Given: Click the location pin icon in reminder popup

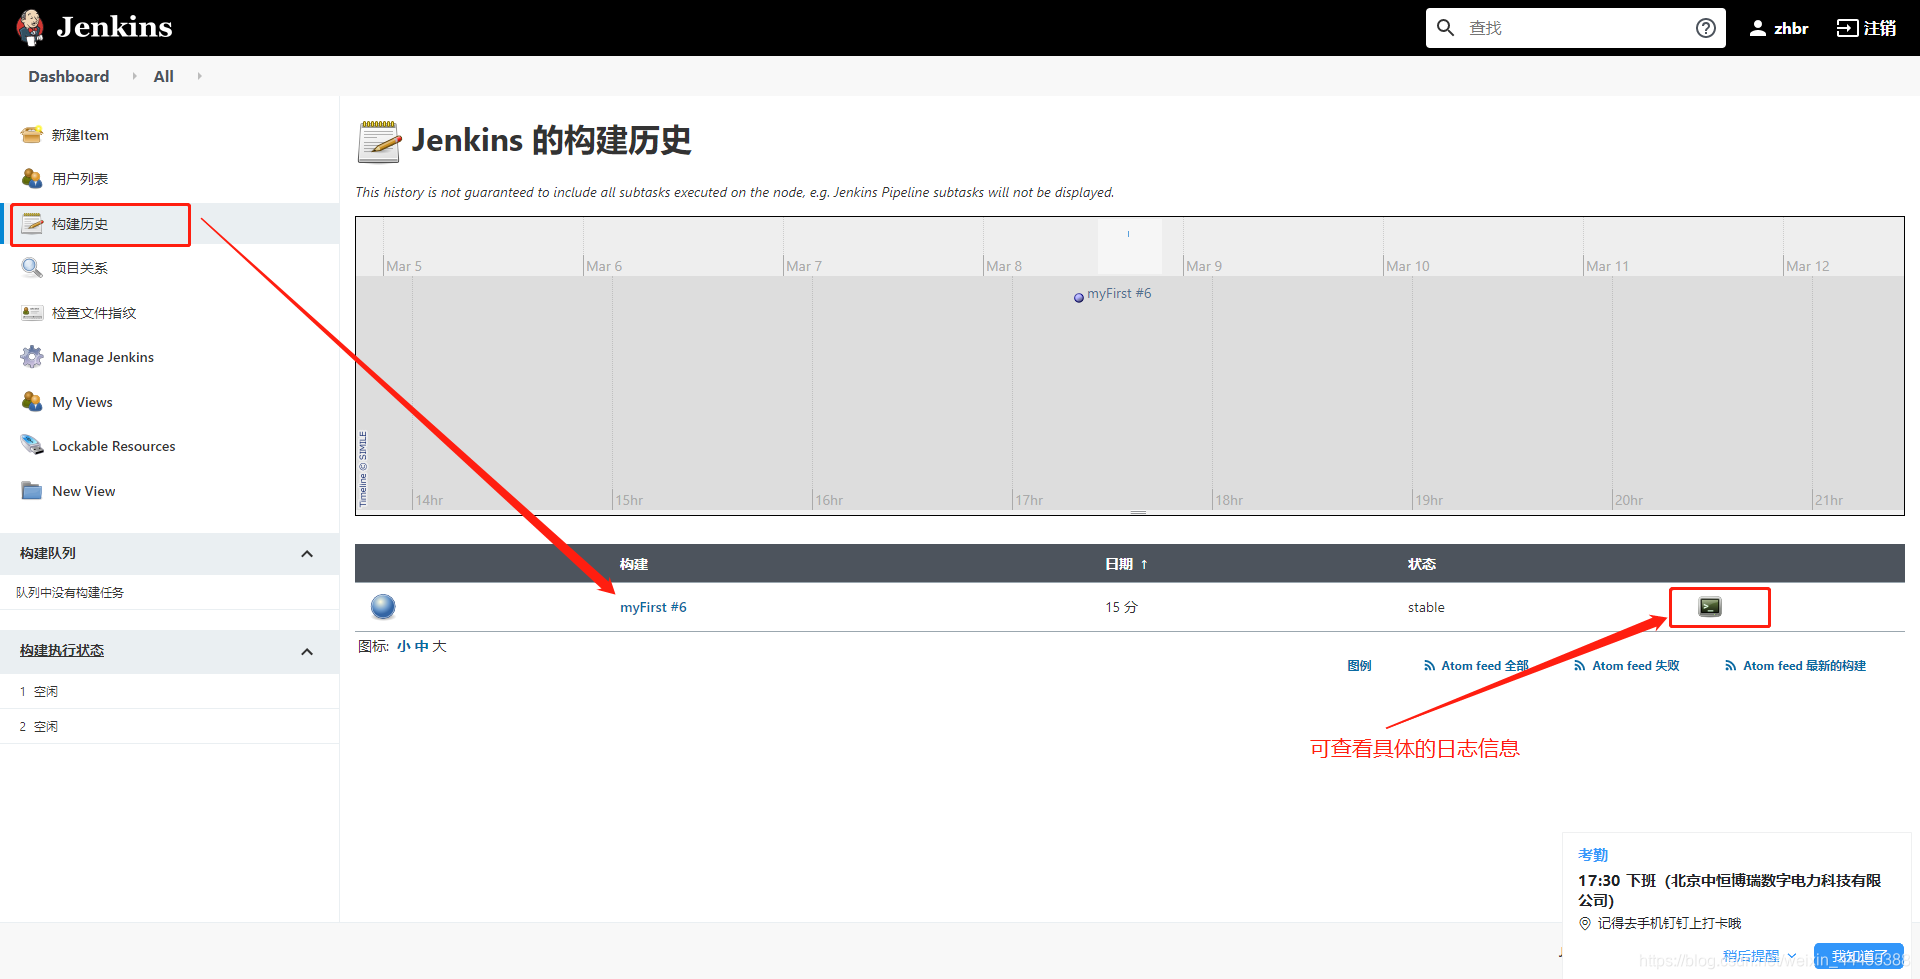Looking at the screenshot, I should (x=1585, y=924).
